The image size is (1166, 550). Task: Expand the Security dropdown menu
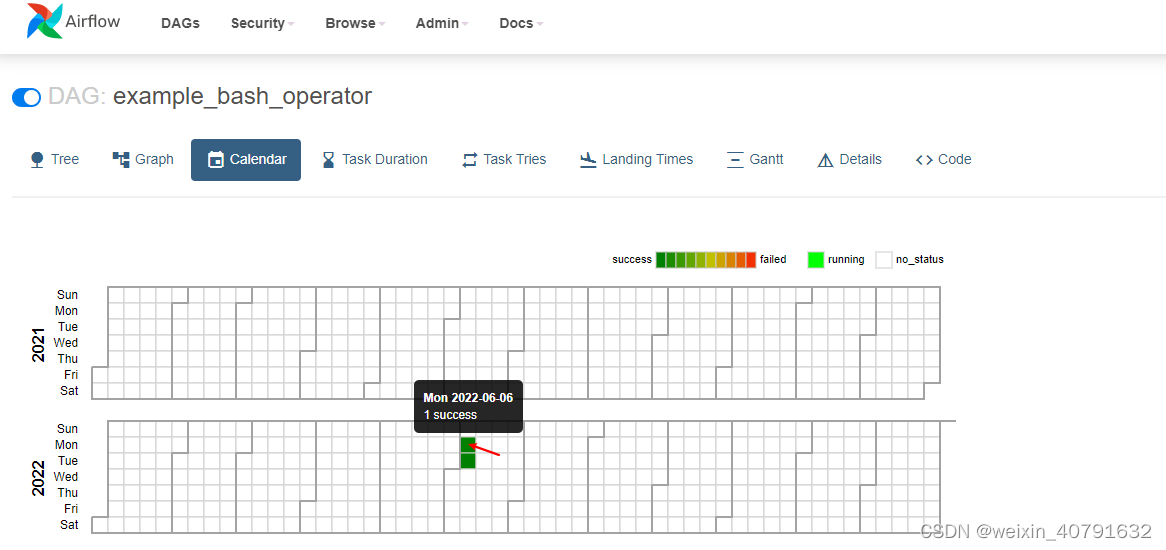(262, 23)
